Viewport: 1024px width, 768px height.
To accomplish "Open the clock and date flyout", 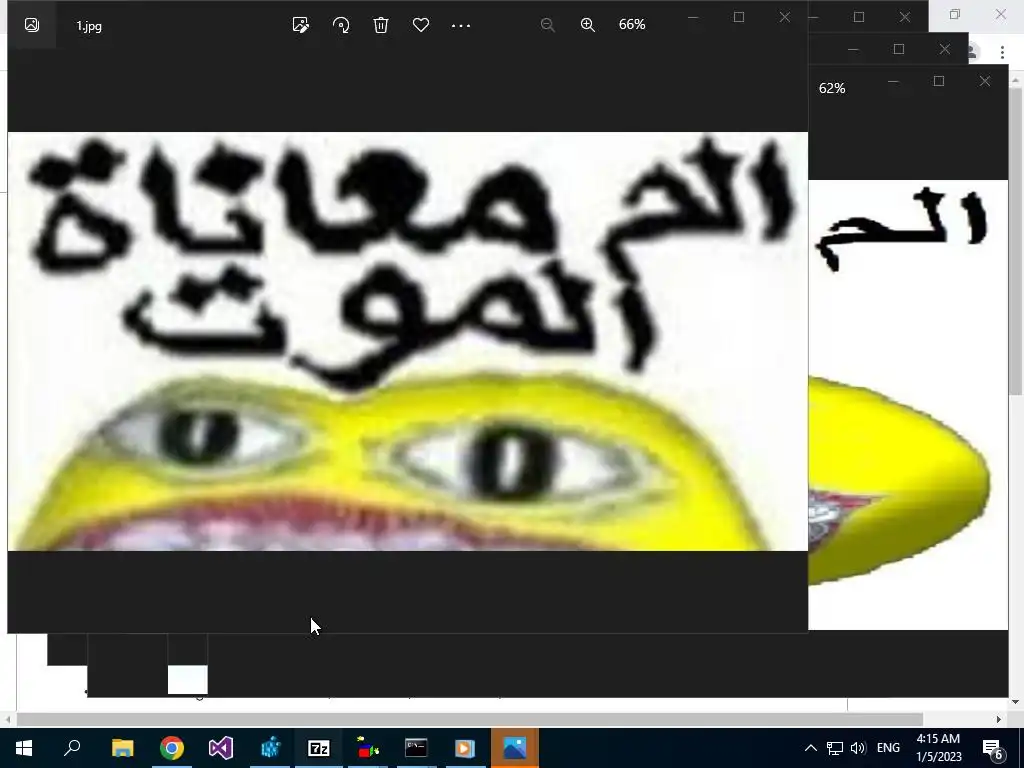I will pyautogui.click(x=938, y=748).
